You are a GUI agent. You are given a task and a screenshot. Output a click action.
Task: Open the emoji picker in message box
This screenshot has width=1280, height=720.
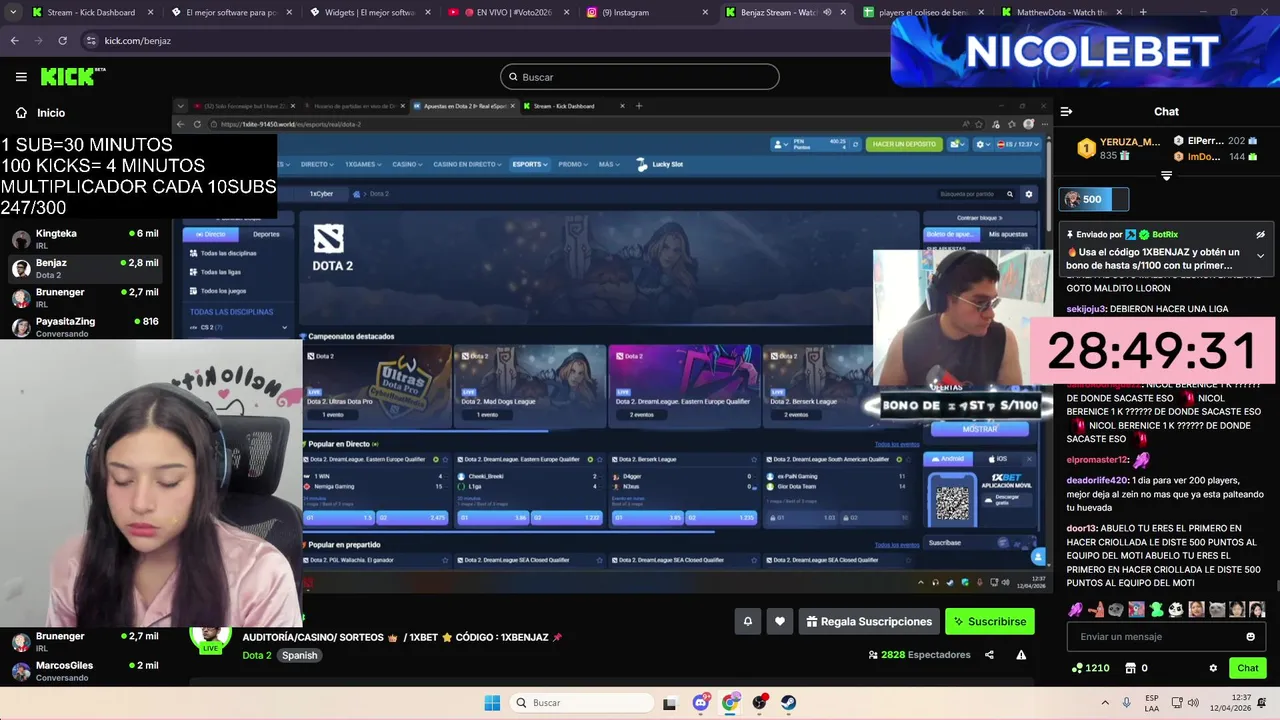1250,636
